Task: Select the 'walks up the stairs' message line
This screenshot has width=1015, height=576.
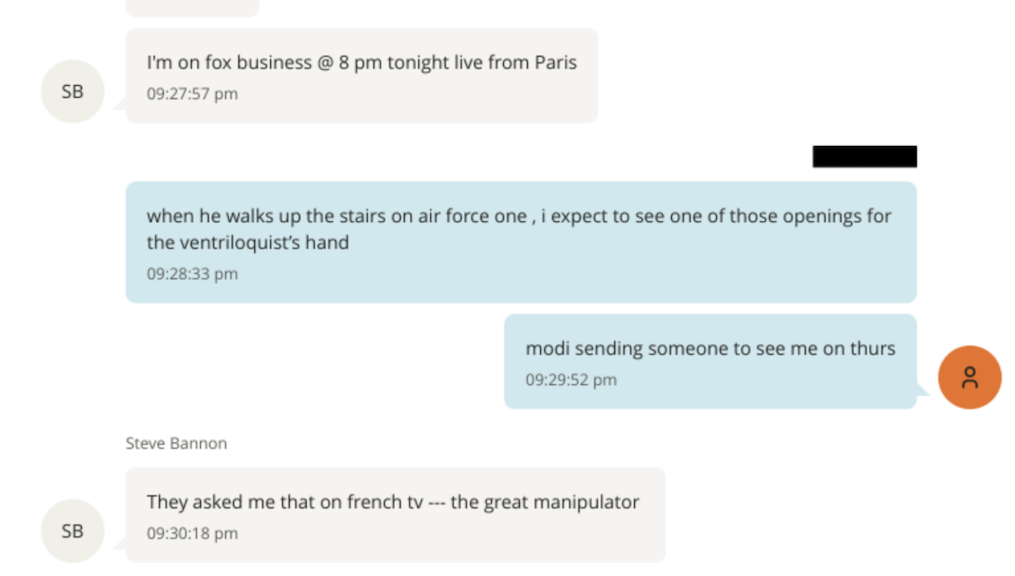Action: point(518,216)
